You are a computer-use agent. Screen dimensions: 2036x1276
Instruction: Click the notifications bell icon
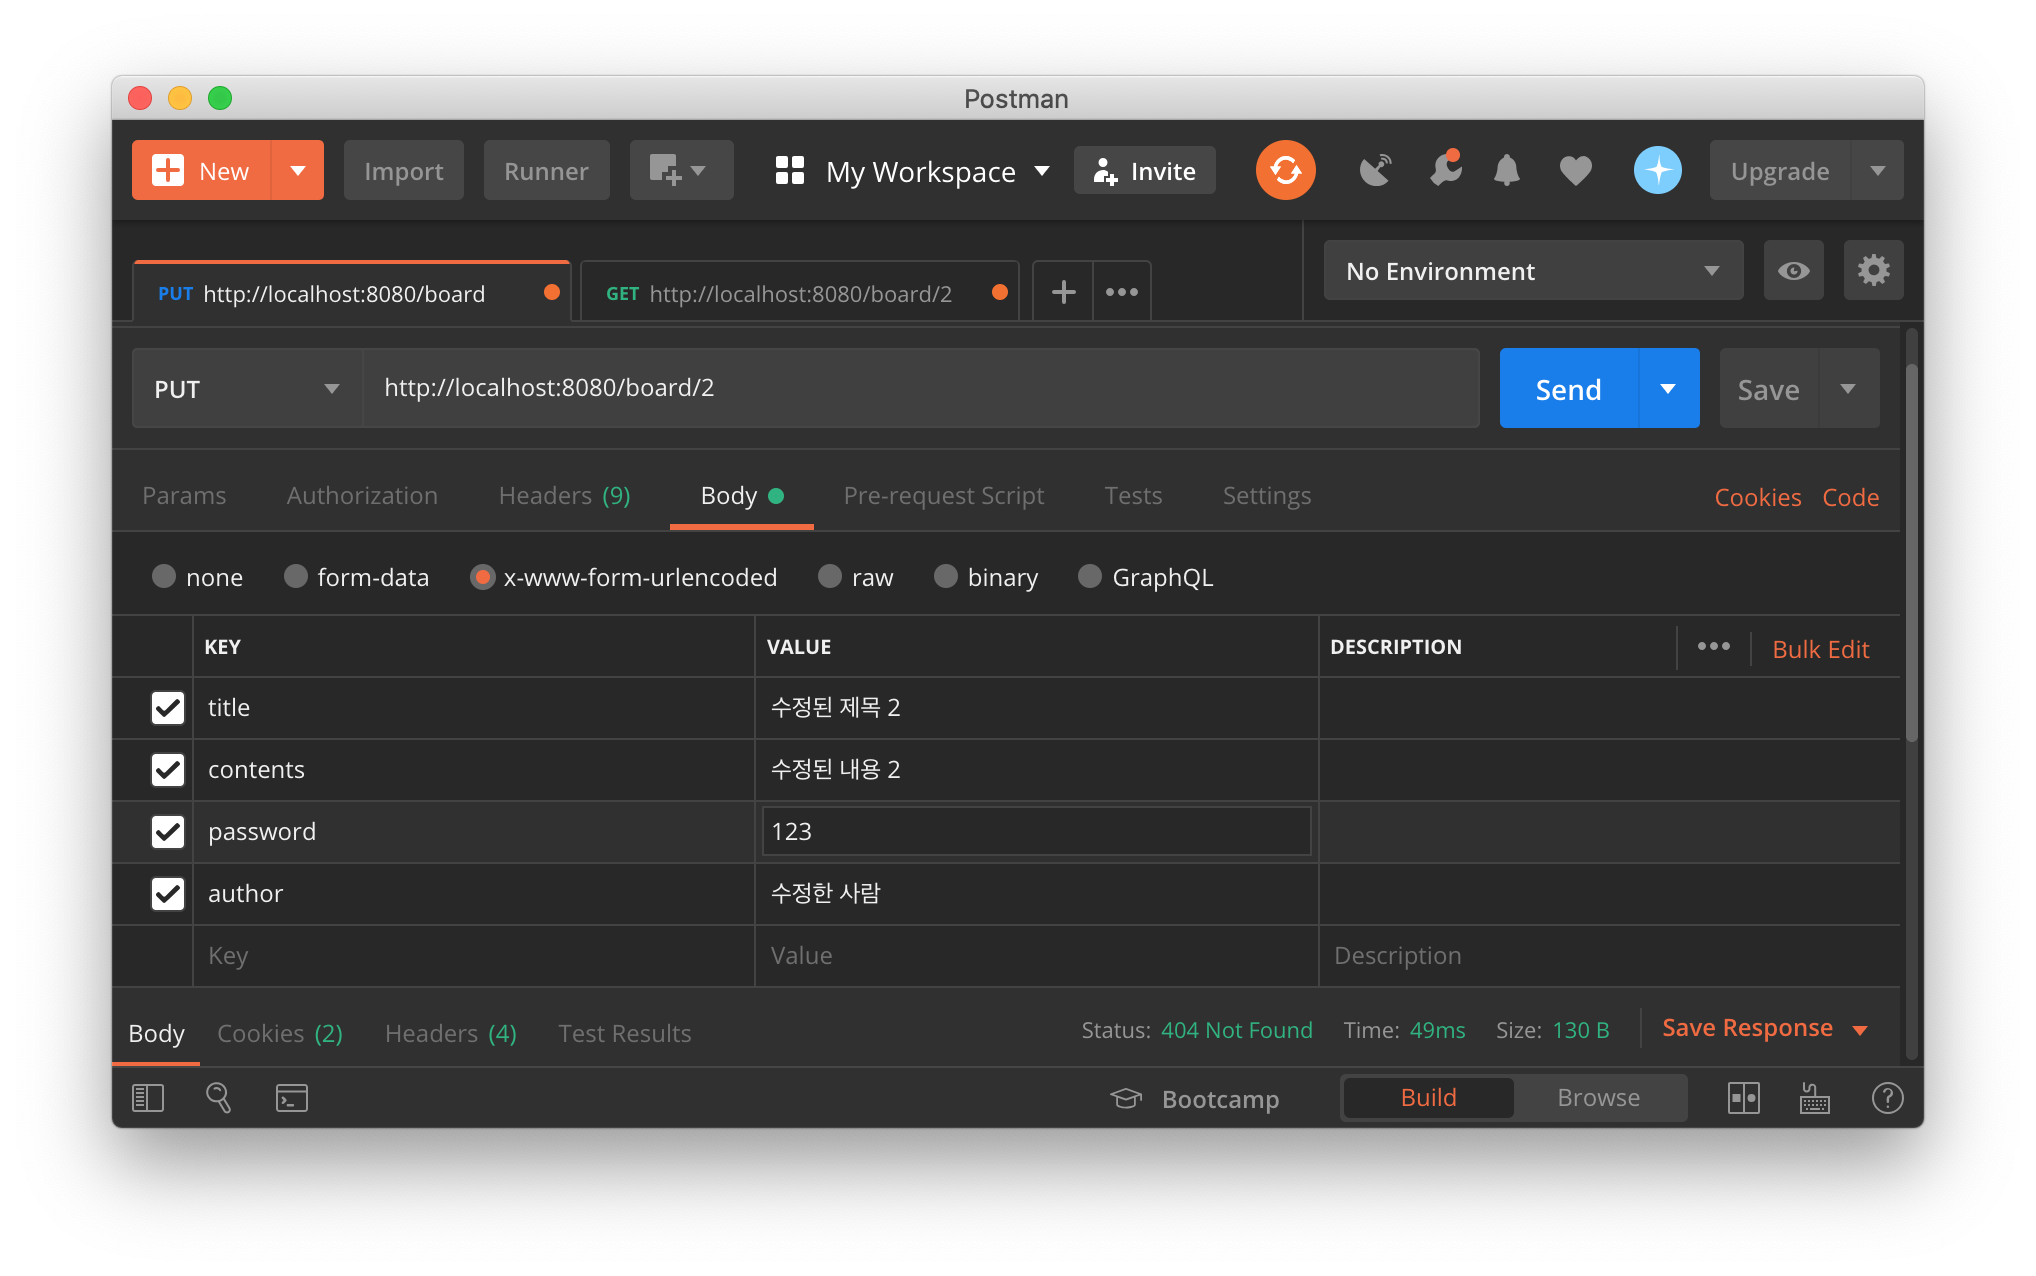tap(1506, 171)
